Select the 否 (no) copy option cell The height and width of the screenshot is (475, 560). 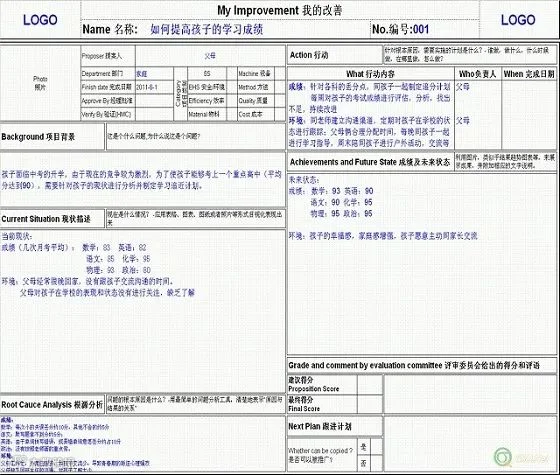(364, 463)
